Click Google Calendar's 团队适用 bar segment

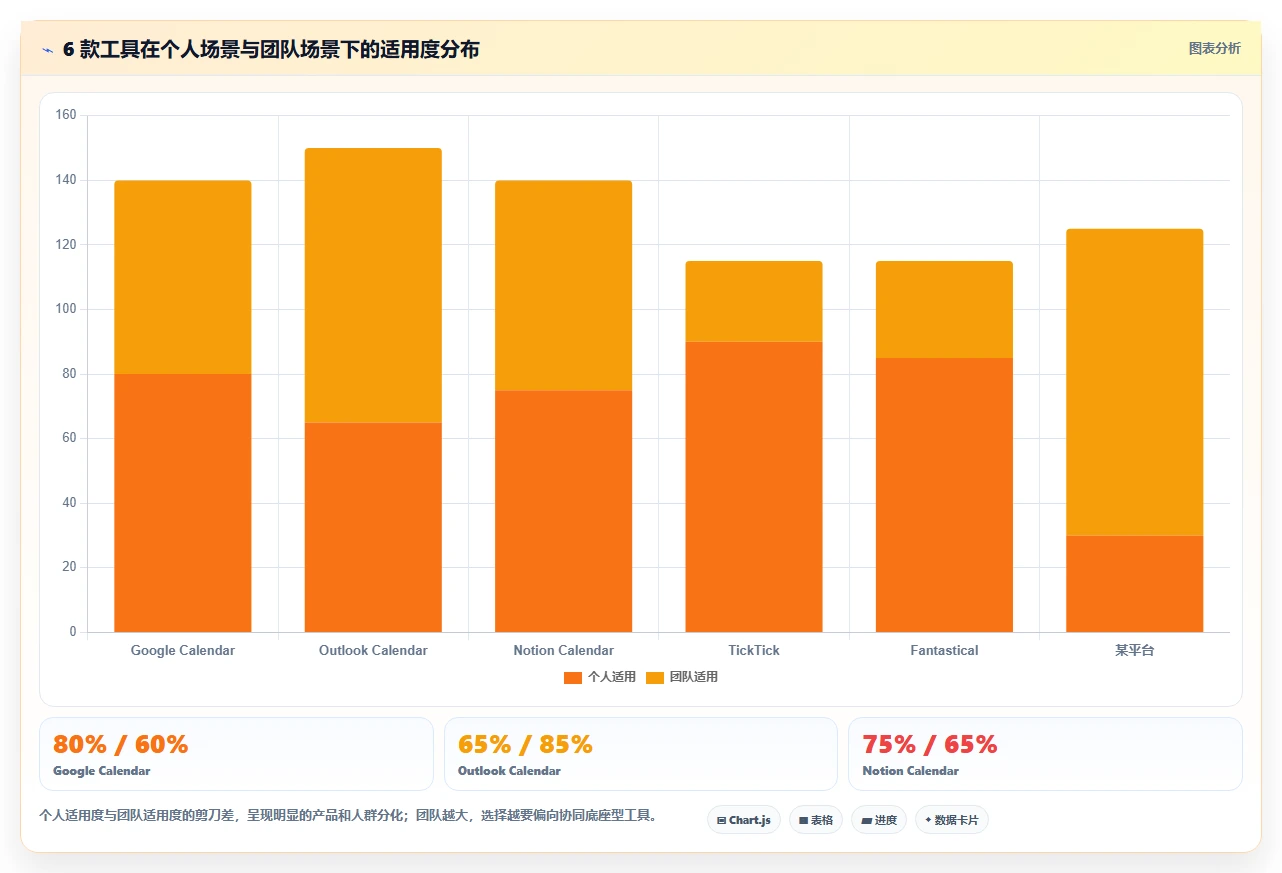pos(183,277)
